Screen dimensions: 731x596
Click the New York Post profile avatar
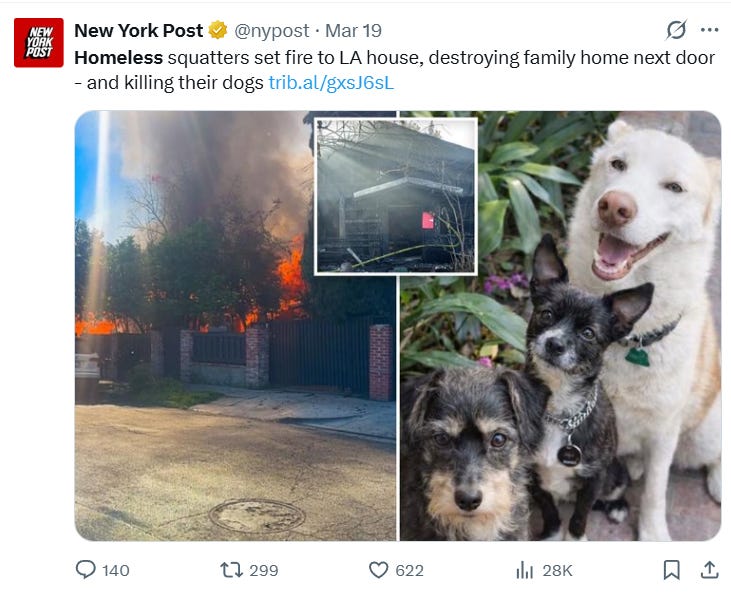39,42
